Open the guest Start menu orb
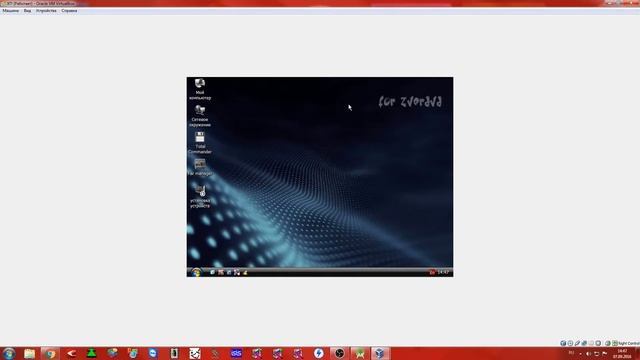The image size is (640, 360). [196, 272]
